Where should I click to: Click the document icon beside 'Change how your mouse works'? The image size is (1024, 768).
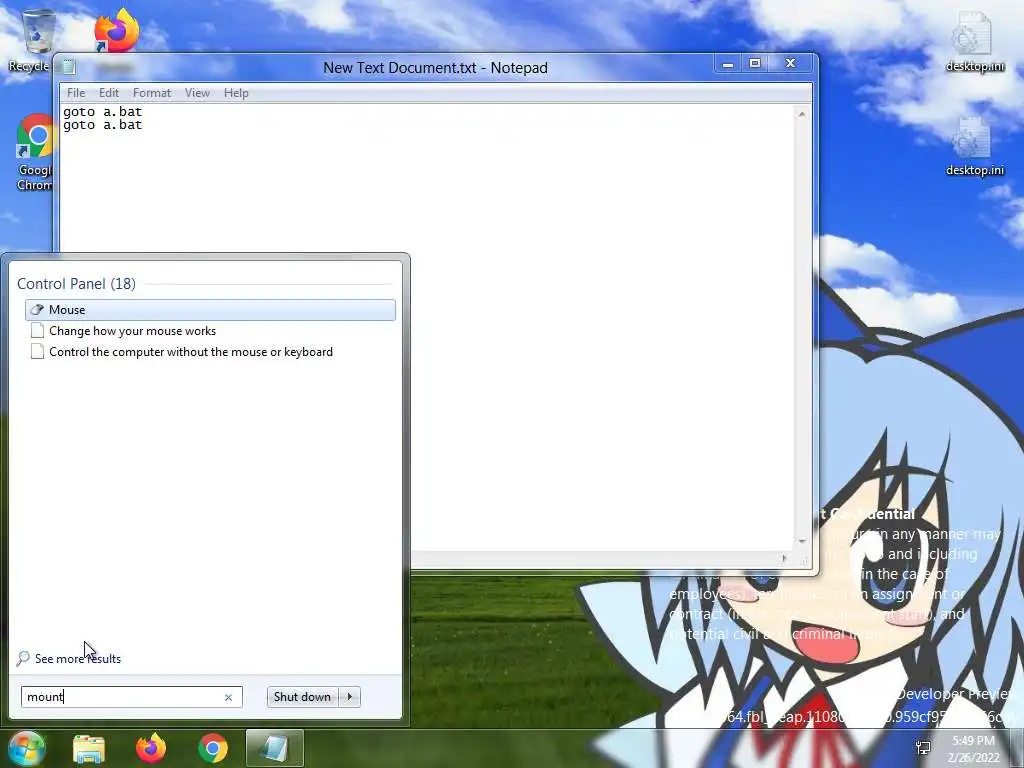pyautogui.click(x=37, y=331)
